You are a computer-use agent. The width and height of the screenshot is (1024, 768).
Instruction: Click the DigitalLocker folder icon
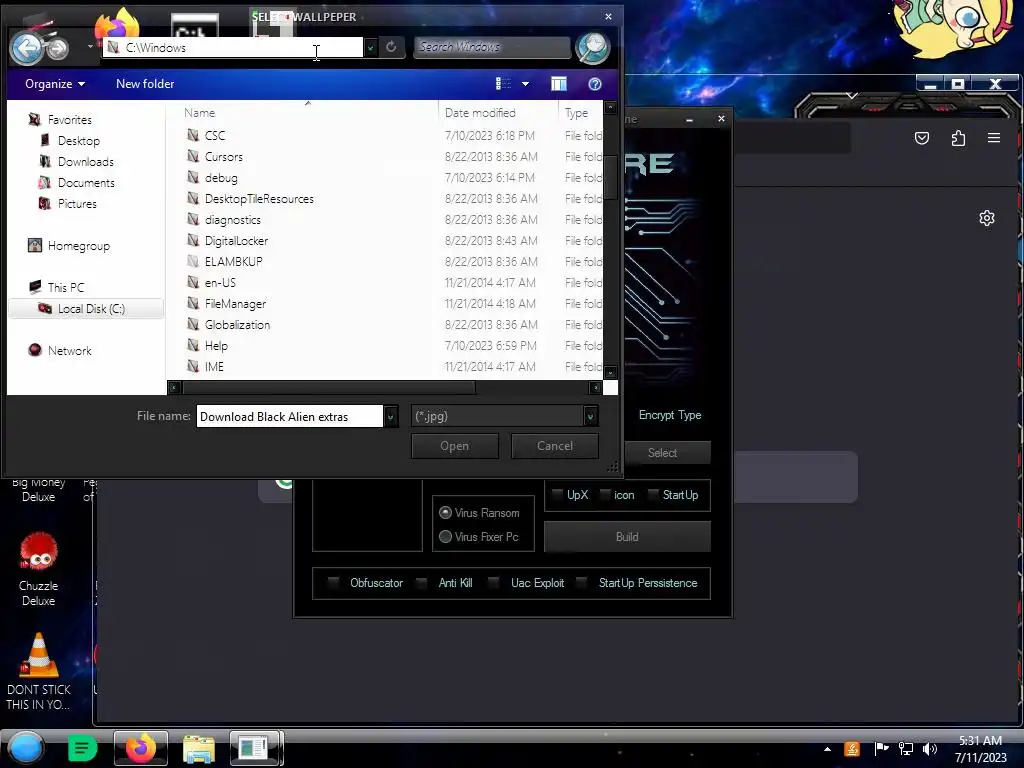pos(193,240)
